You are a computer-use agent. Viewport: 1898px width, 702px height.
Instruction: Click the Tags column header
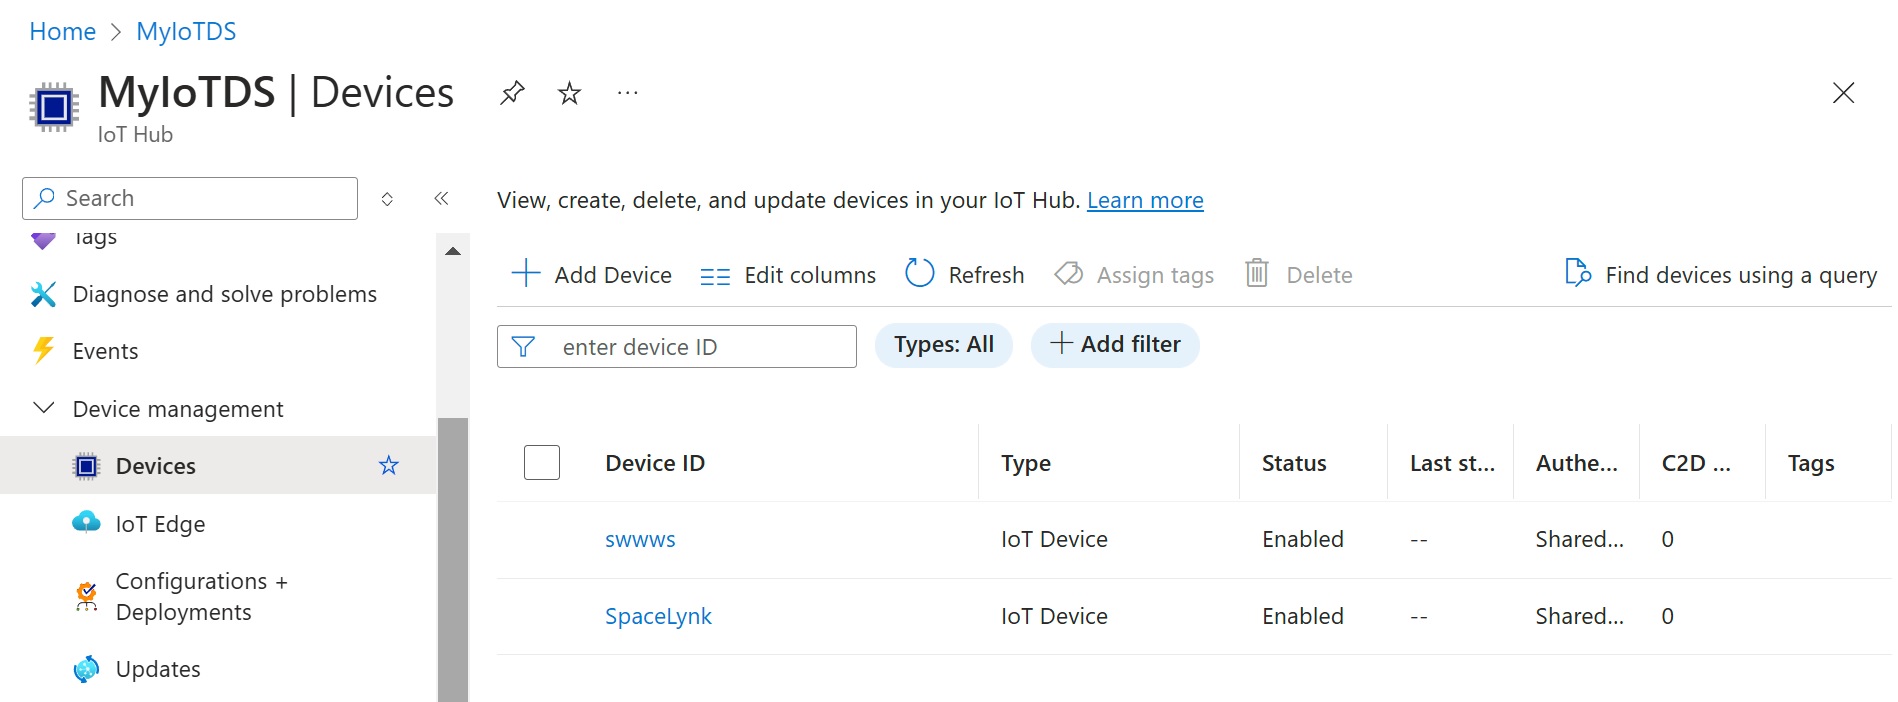click(x=1811, y=463)
